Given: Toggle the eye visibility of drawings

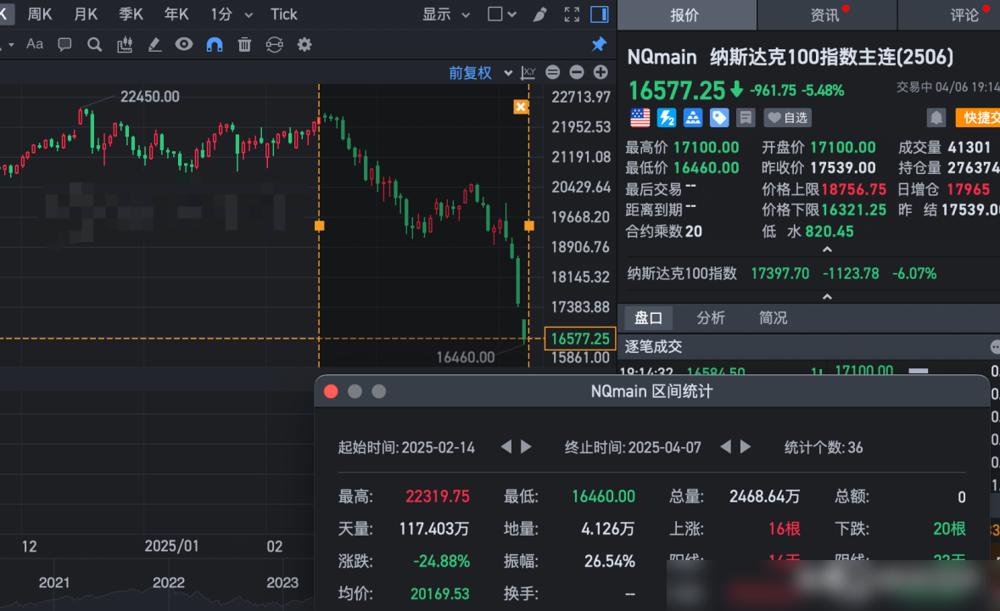Looking at the screenshot, I should point(184,44).
